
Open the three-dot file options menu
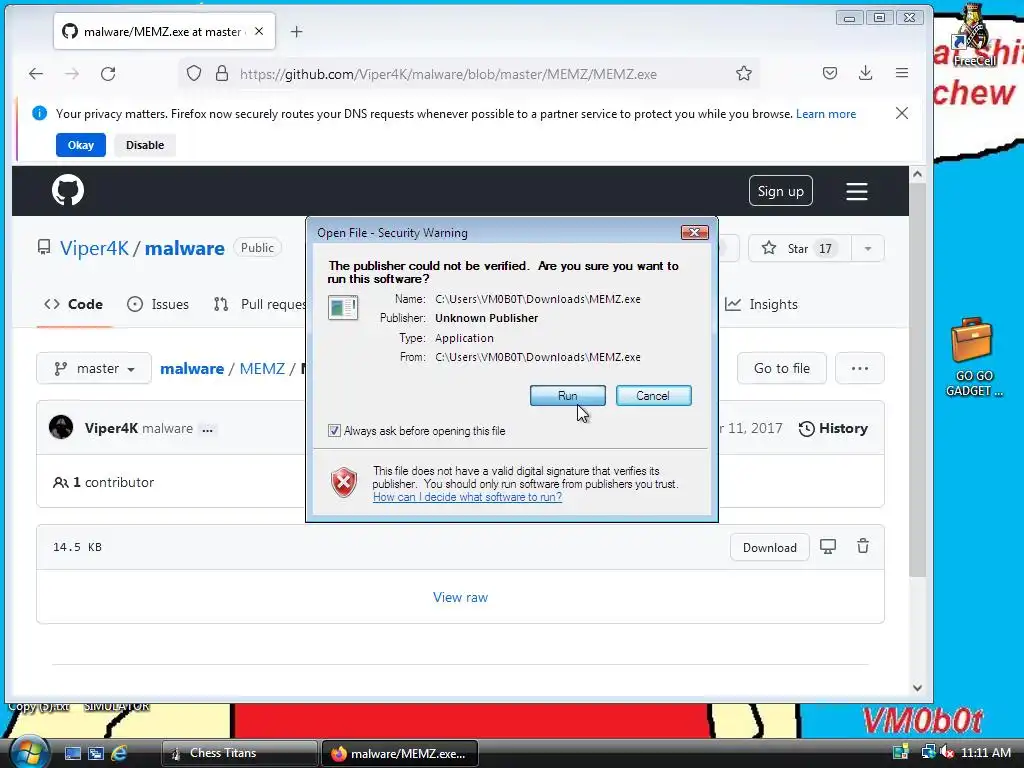860,368
